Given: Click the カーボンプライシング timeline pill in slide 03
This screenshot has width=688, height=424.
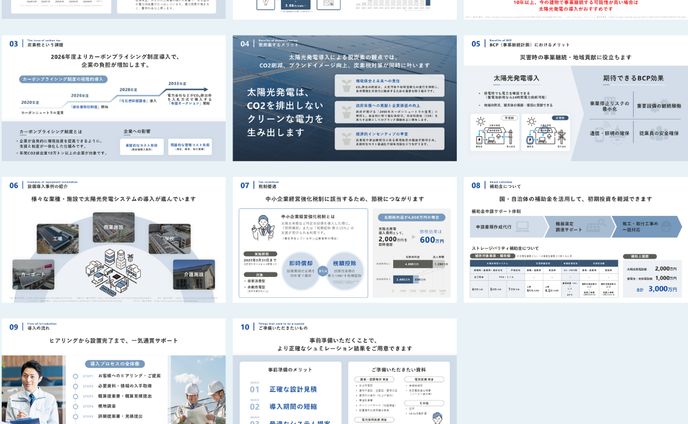Looking at the screenshot, I should (63, 79).
